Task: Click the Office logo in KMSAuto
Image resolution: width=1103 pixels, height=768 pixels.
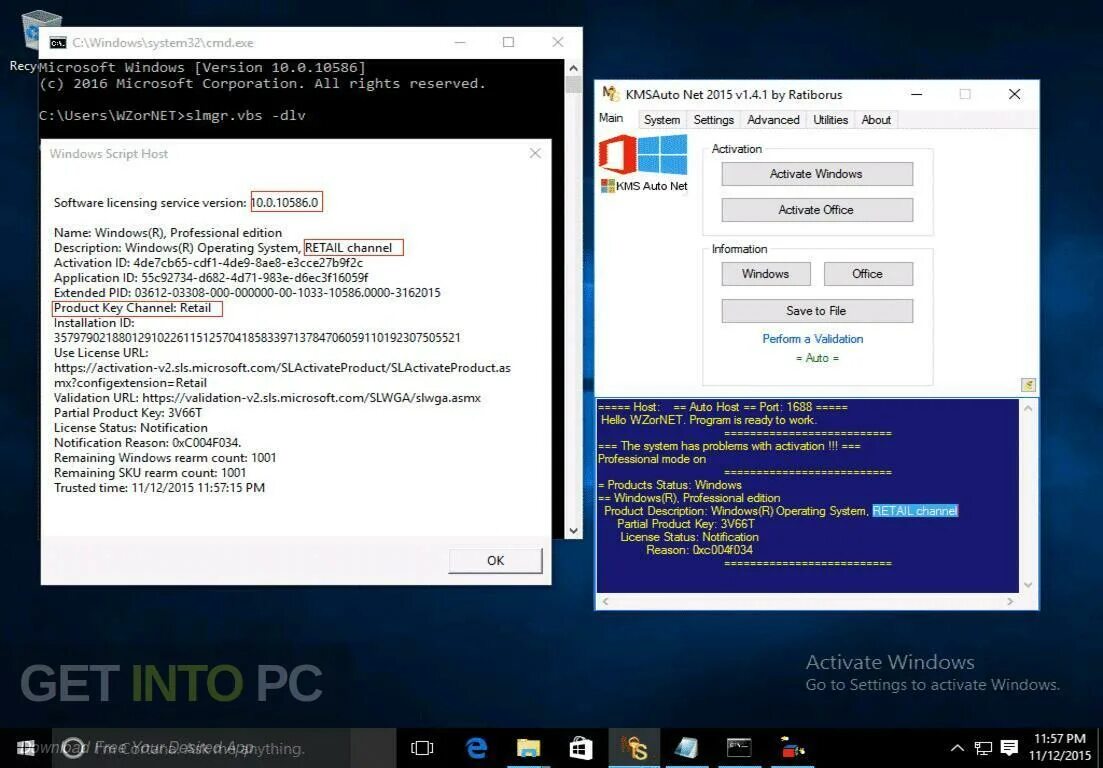Action: point(617,155)
